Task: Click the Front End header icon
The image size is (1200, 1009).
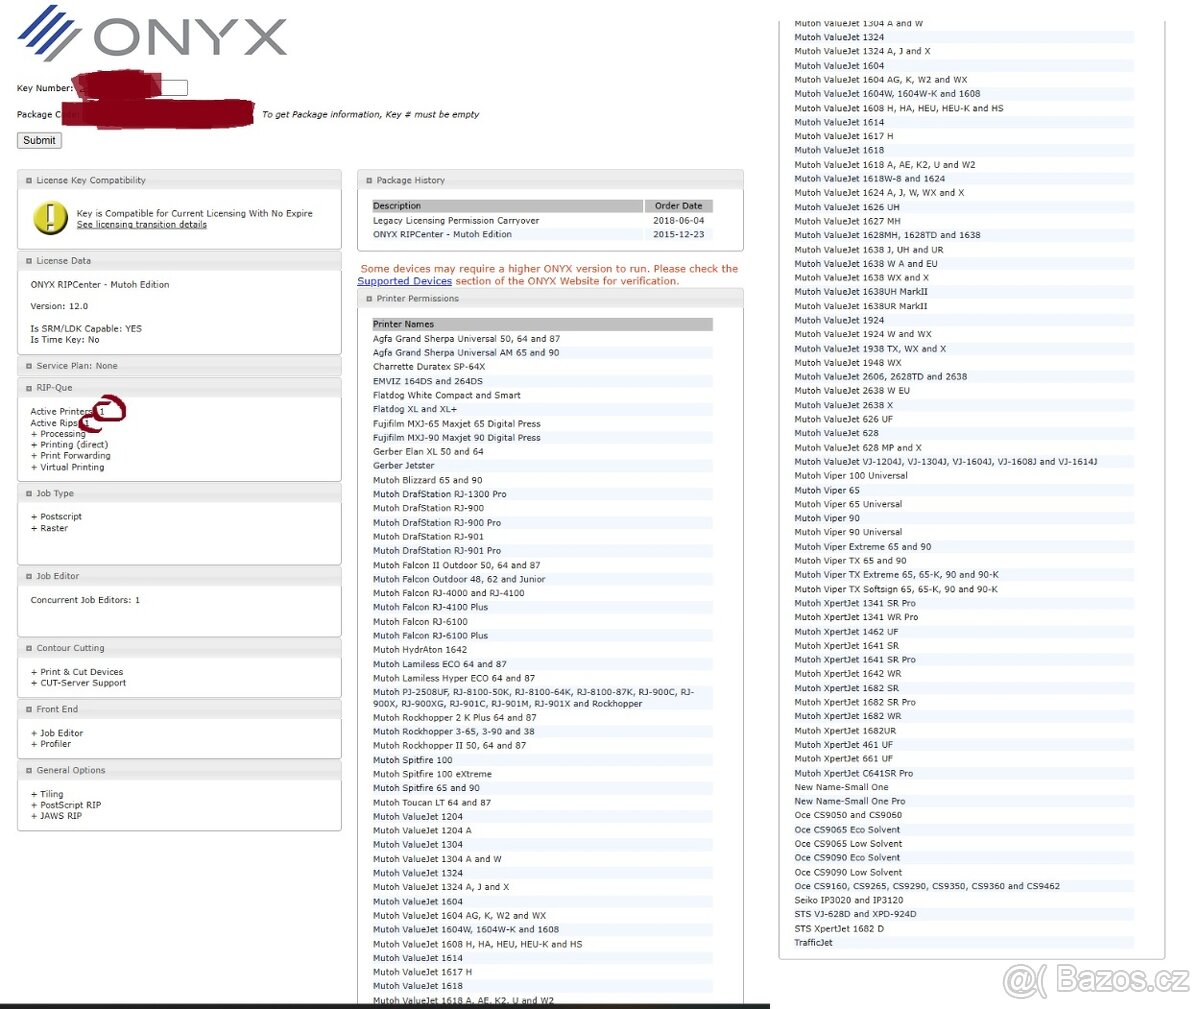Action: (x=29, y=710)
